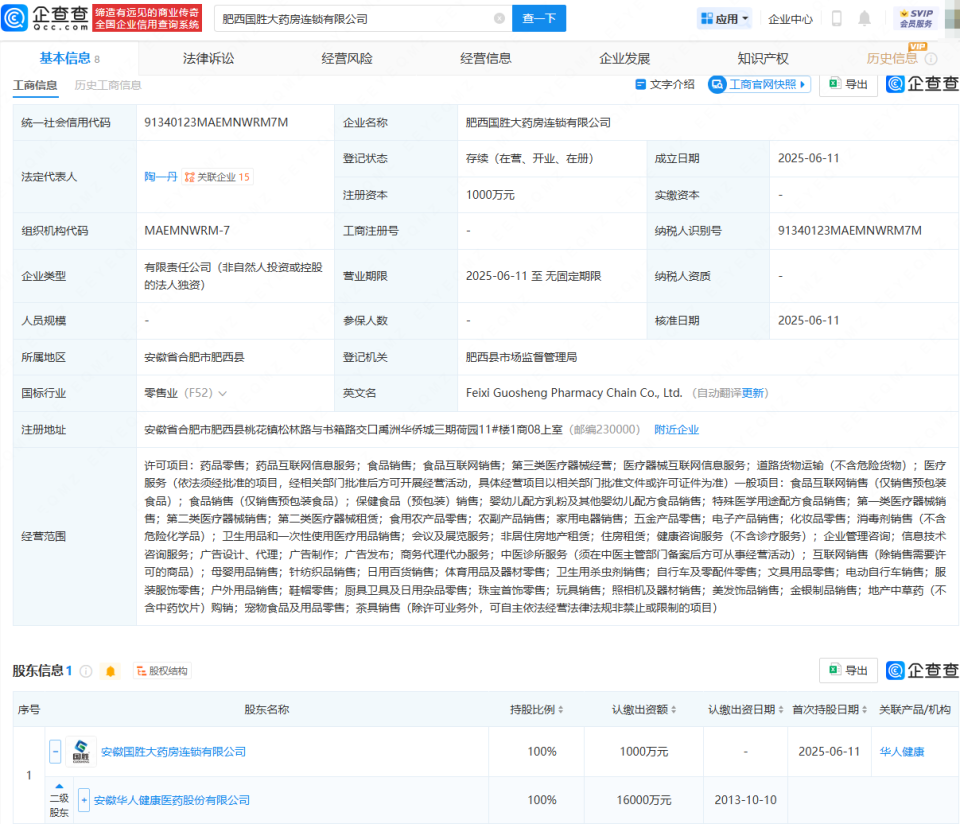Open 工商官网快照 snapshot
Viewport: 960px width, 824px height.
759,84
